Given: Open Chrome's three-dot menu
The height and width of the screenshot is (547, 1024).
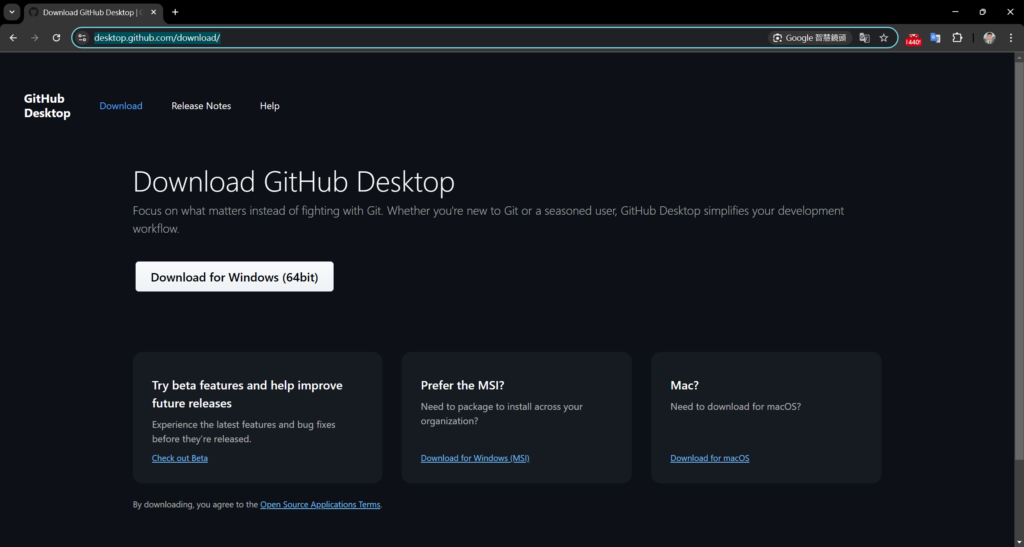Looking at the screenshot, I should click(1011, 38).
